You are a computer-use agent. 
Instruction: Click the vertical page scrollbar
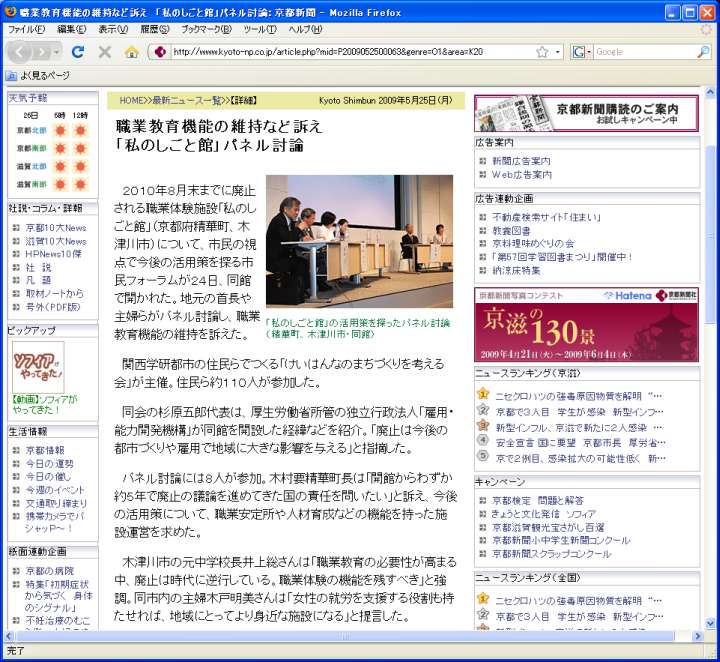pos(710,300)
